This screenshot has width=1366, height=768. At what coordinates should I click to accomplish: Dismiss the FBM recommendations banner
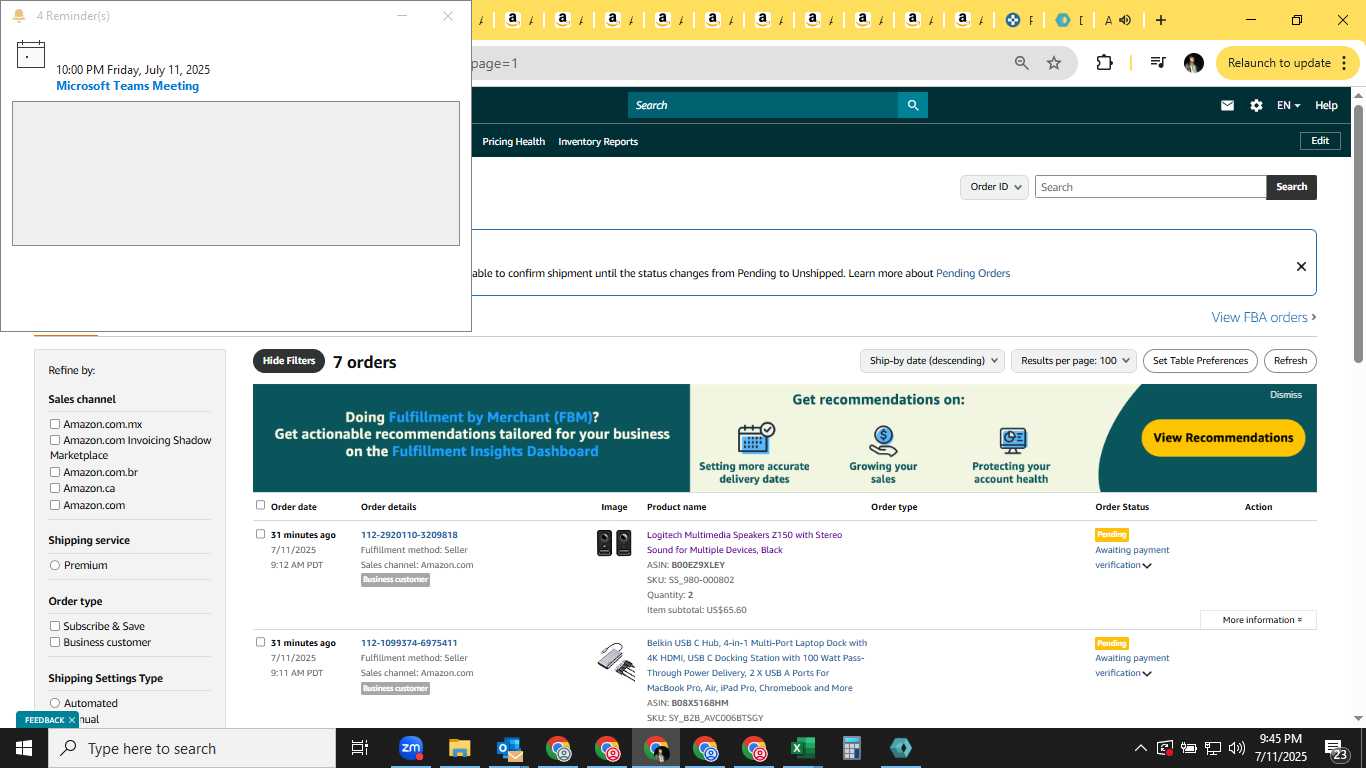(x=1286, y=395)
